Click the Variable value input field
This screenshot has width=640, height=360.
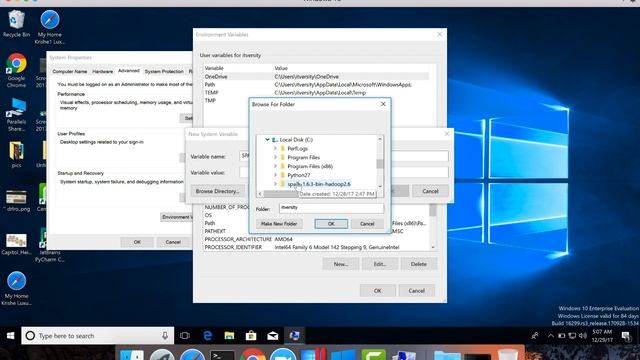[x=344, y=172]
